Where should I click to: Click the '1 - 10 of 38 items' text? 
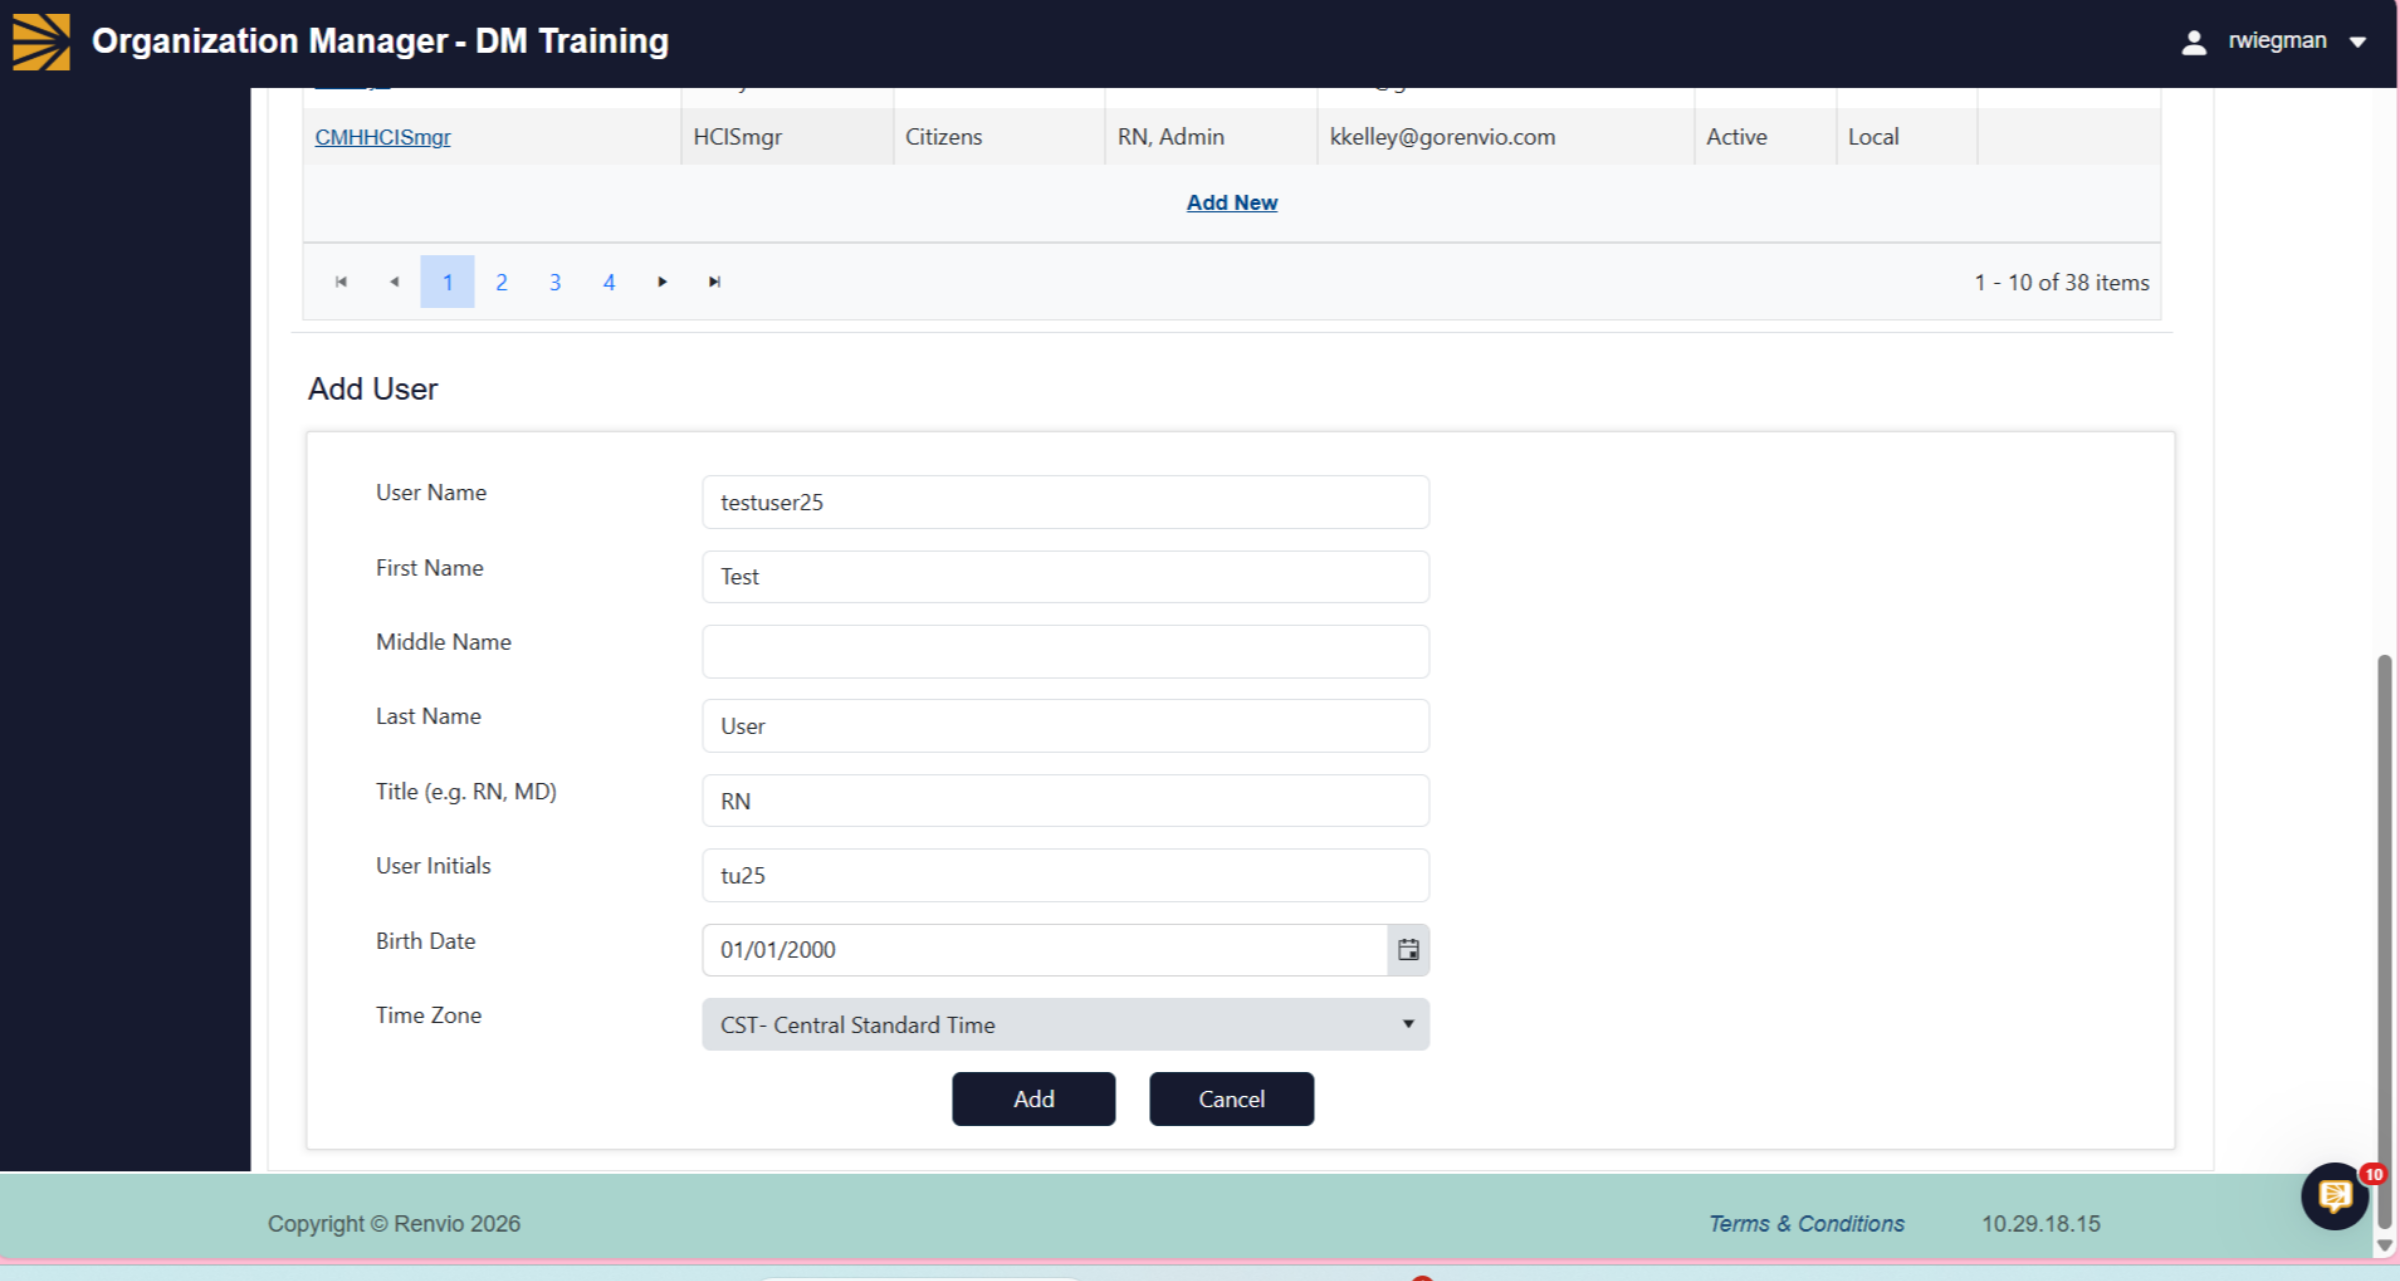2062,283
